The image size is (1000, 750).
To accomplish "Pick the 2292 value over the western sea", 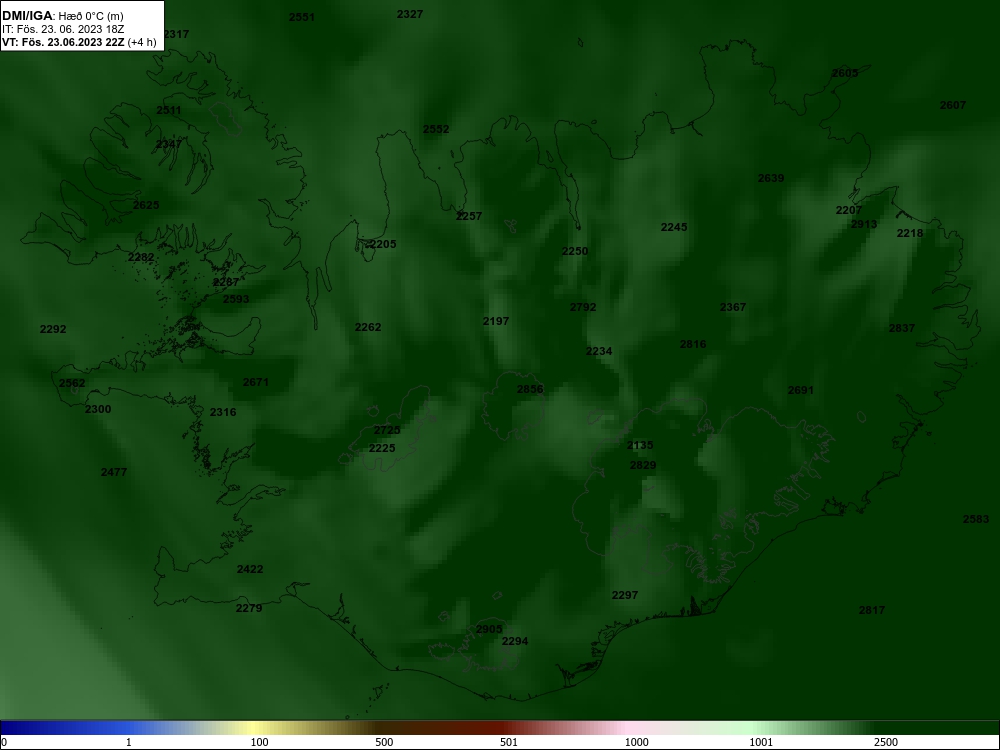I will point(53,329).
